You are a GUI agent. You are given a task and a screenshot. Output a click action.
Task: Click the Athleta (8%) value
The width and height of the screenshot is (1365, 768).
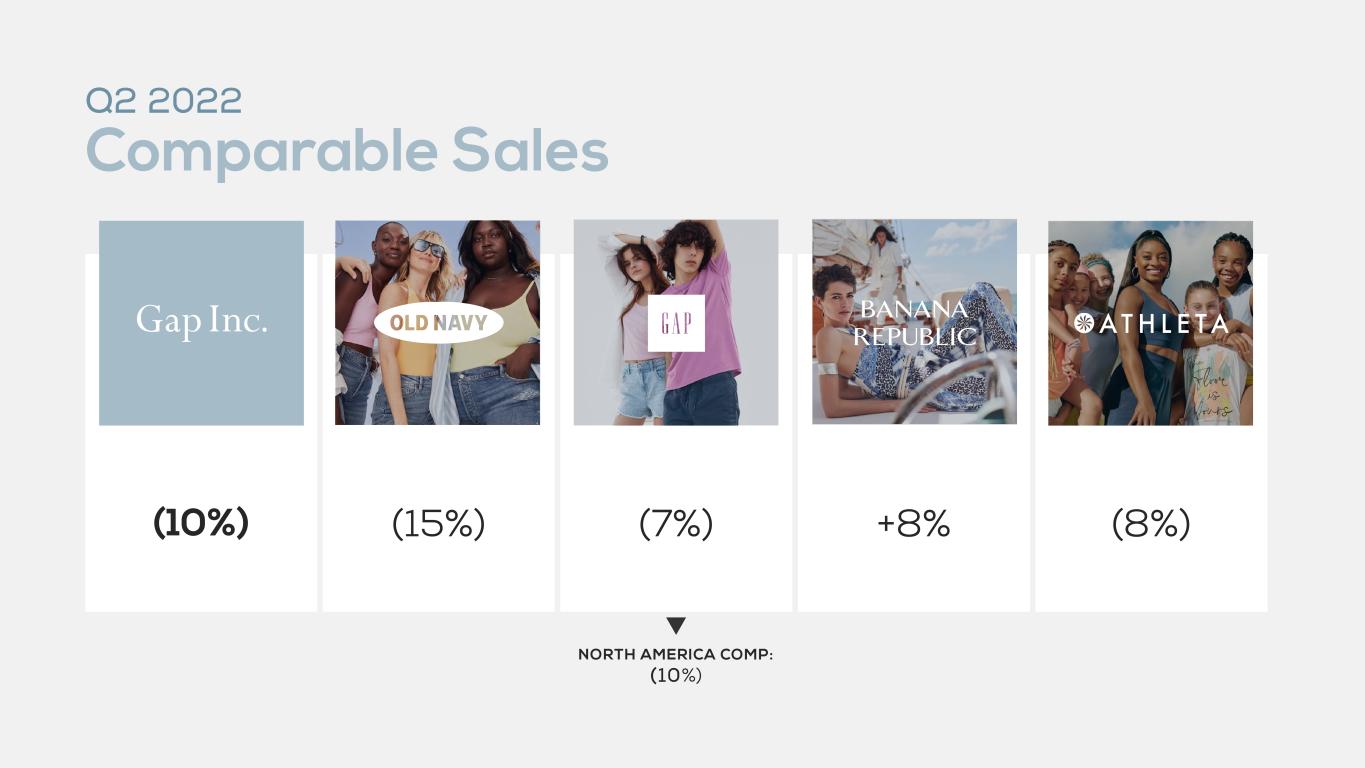tap(1151, 523)
